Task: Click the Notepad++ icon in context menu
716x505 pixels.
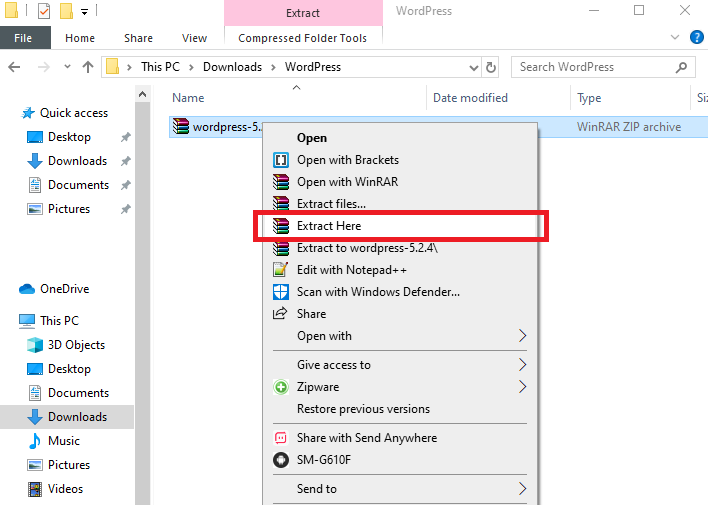Action: coord(280,270)
